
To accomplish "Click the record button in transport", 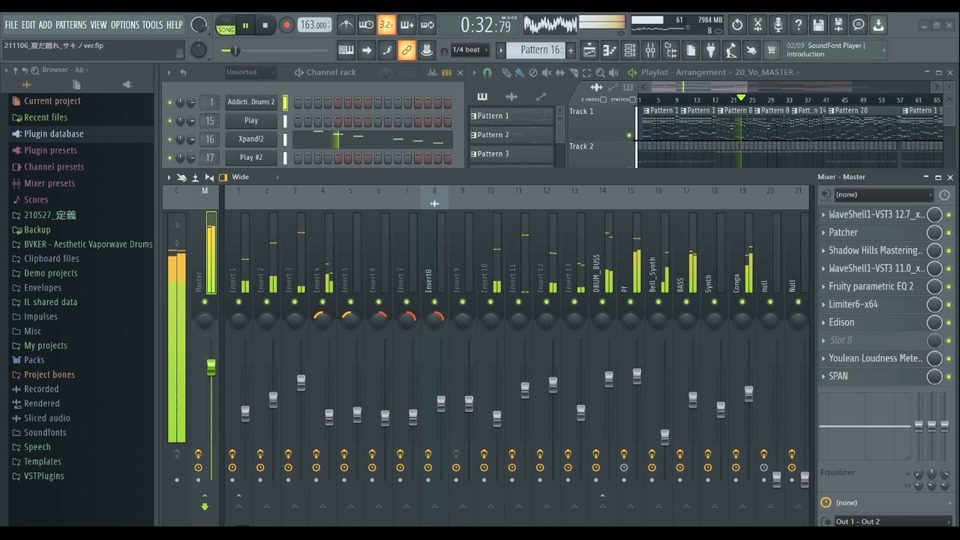I will [x=286, y=25].
